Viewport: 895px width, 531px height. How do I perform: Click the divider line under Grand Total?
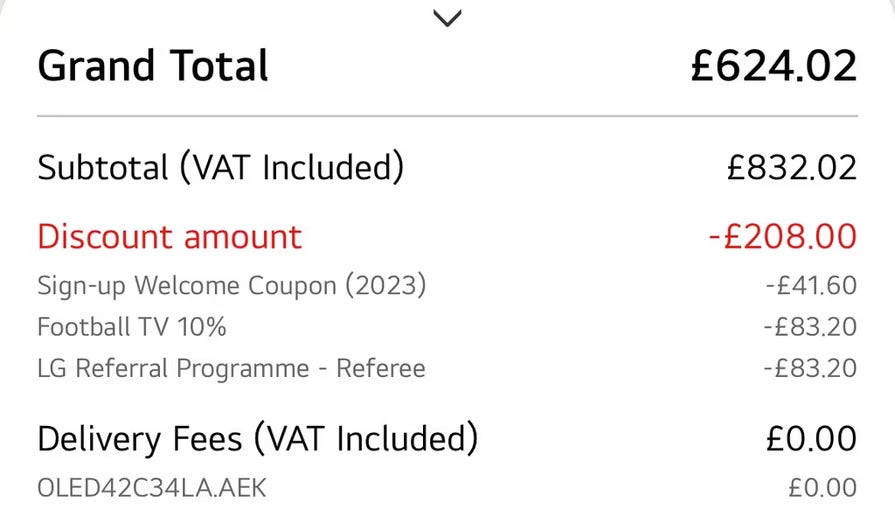pos(447,117)
